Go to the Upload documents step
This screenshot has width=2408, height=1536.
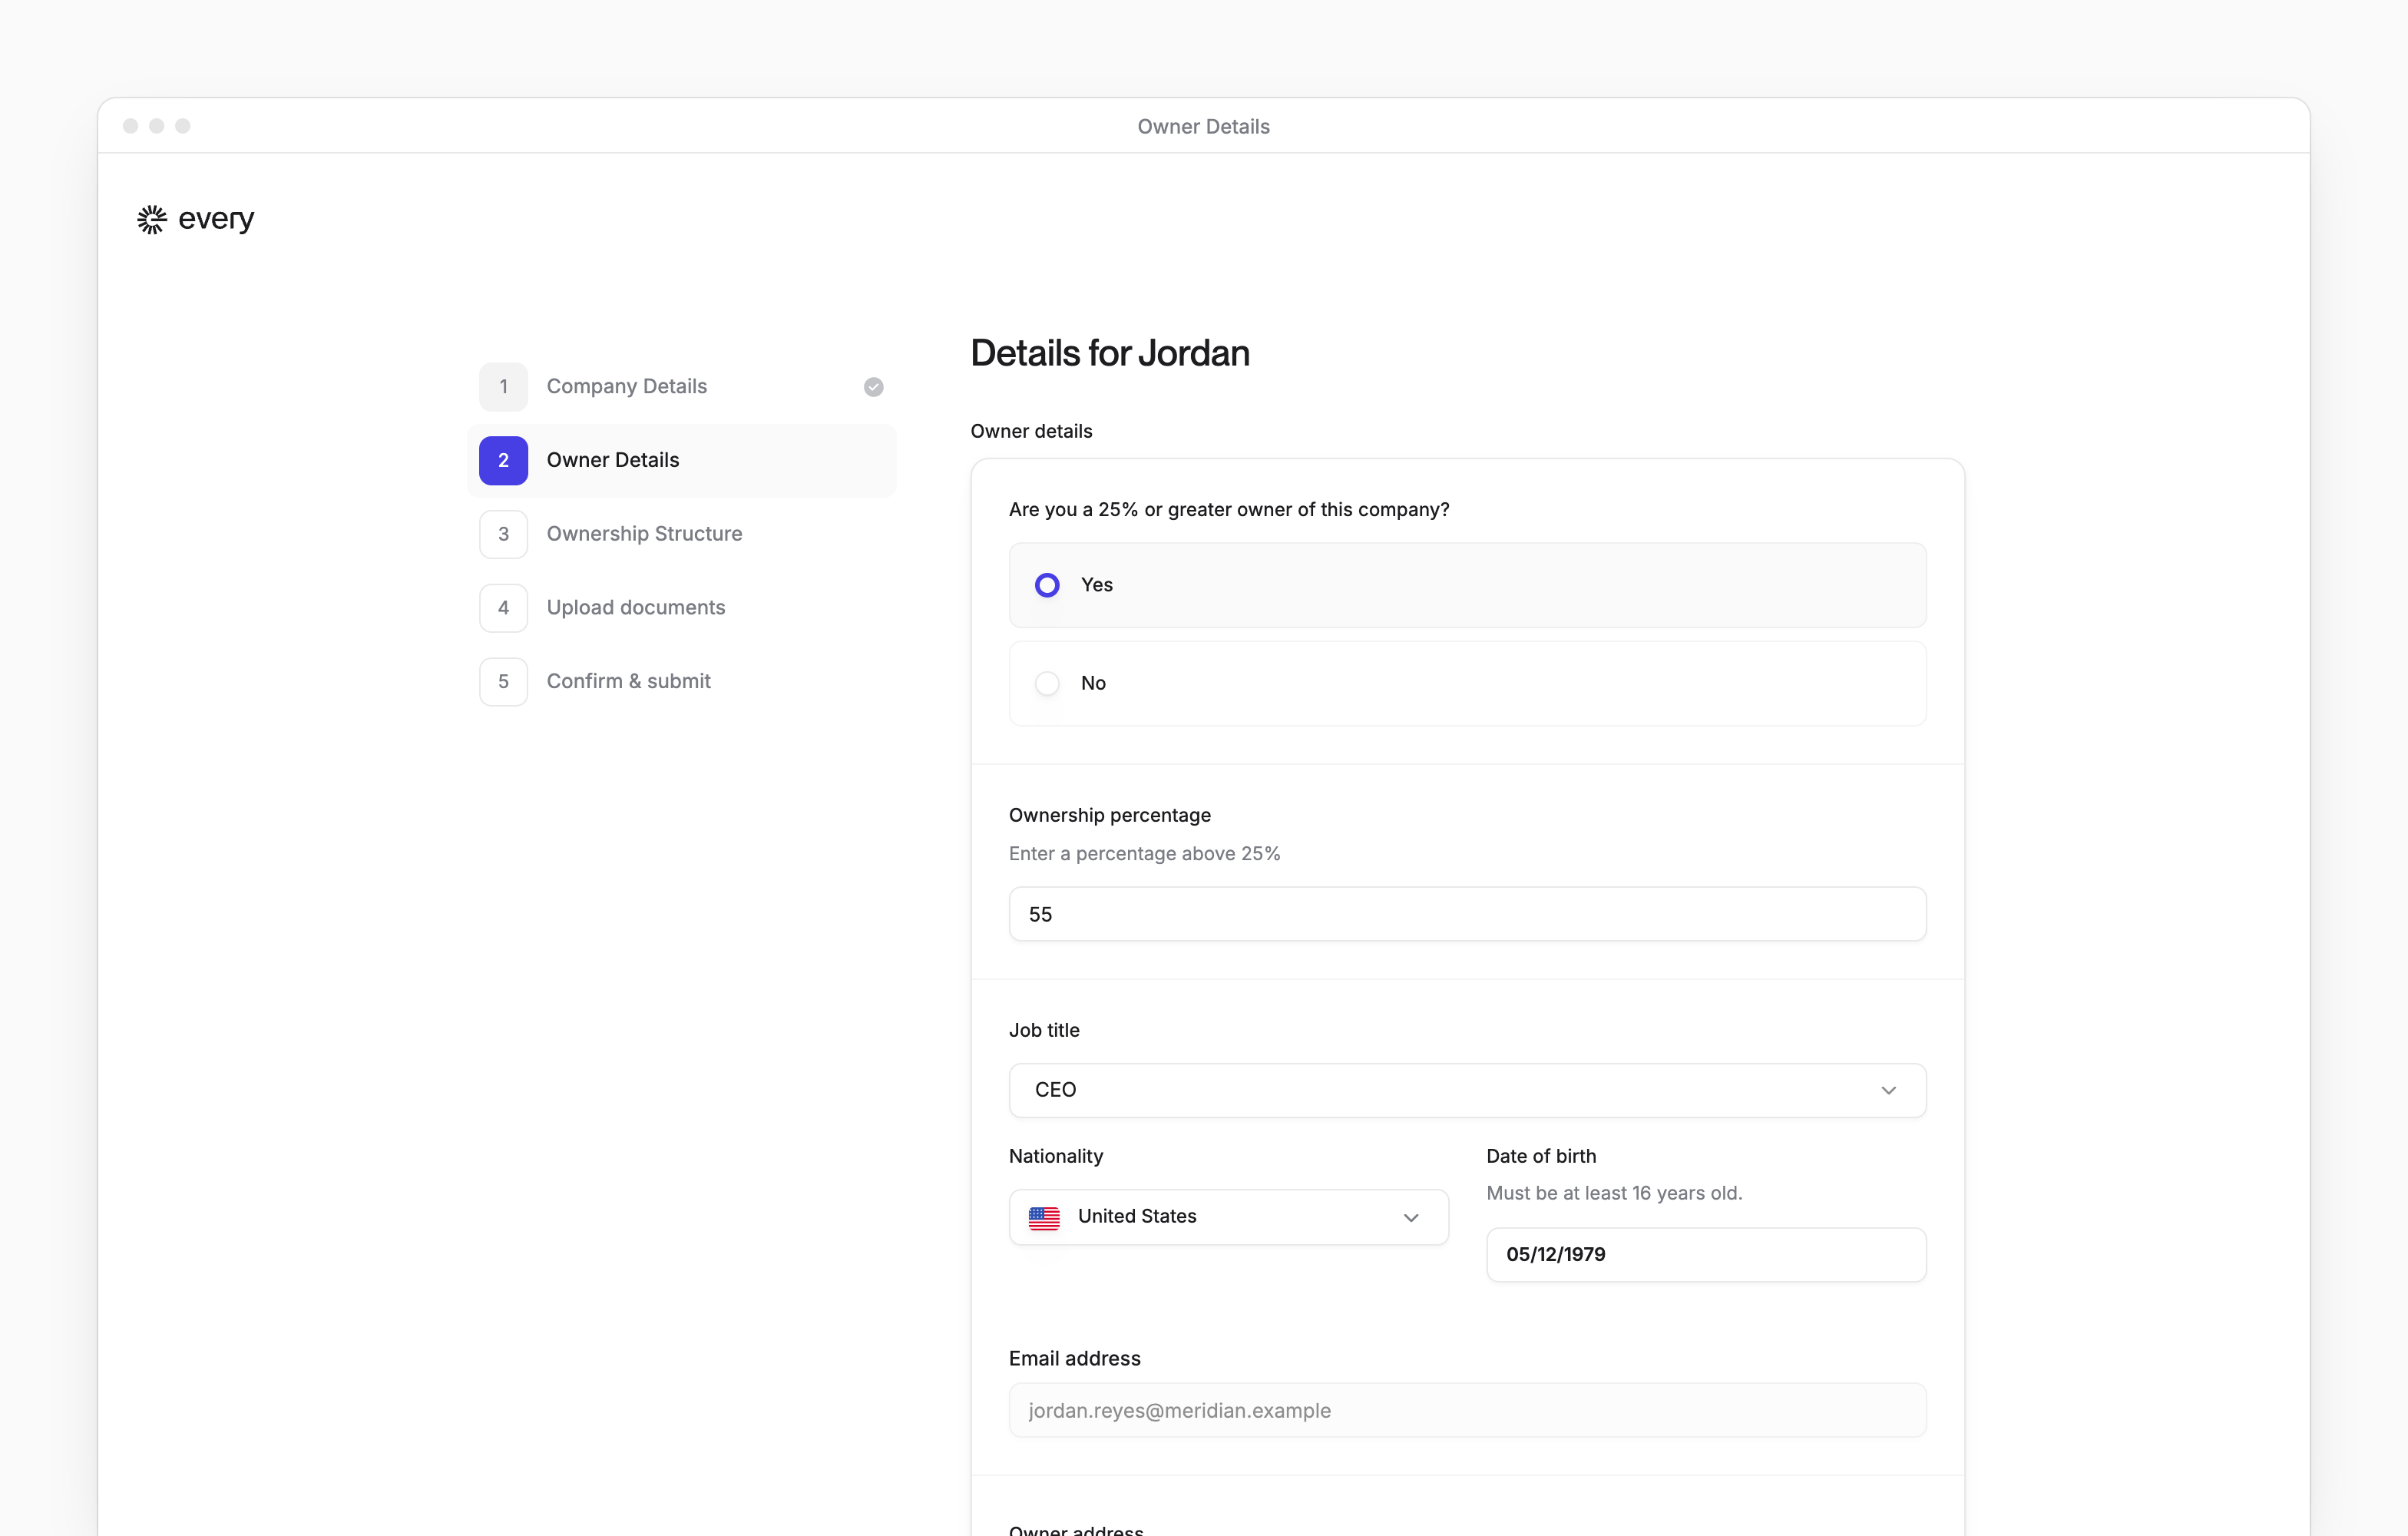point(681,608)
